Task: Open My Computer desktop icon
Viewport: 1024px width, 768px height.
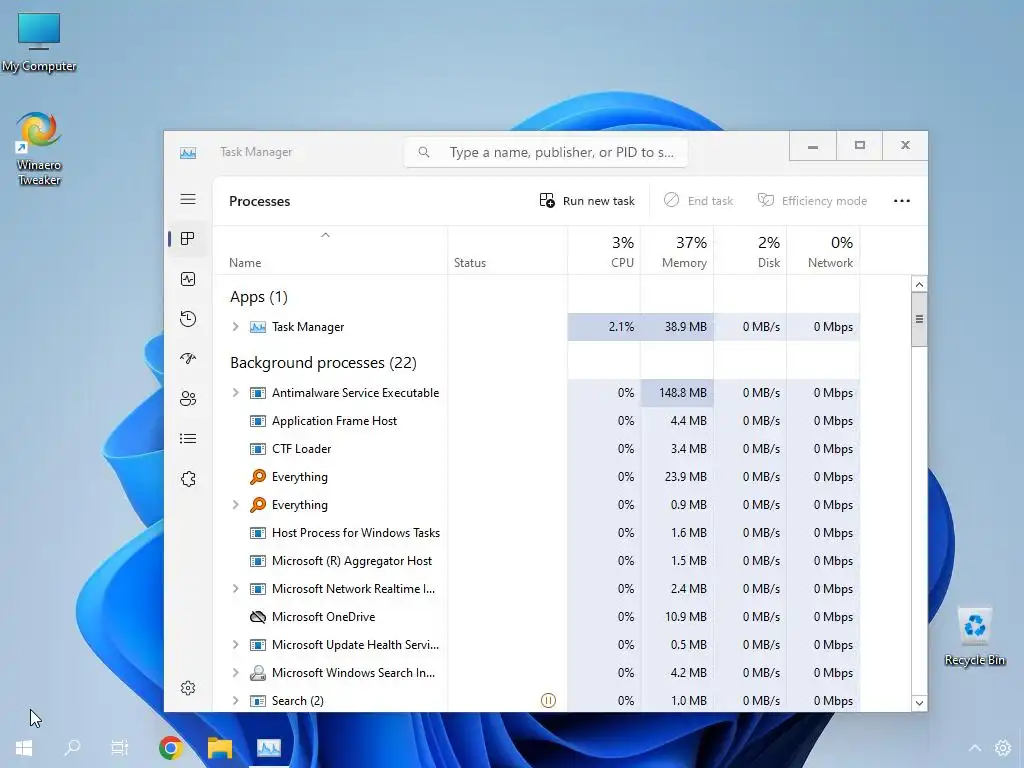Action: point(39,42)
